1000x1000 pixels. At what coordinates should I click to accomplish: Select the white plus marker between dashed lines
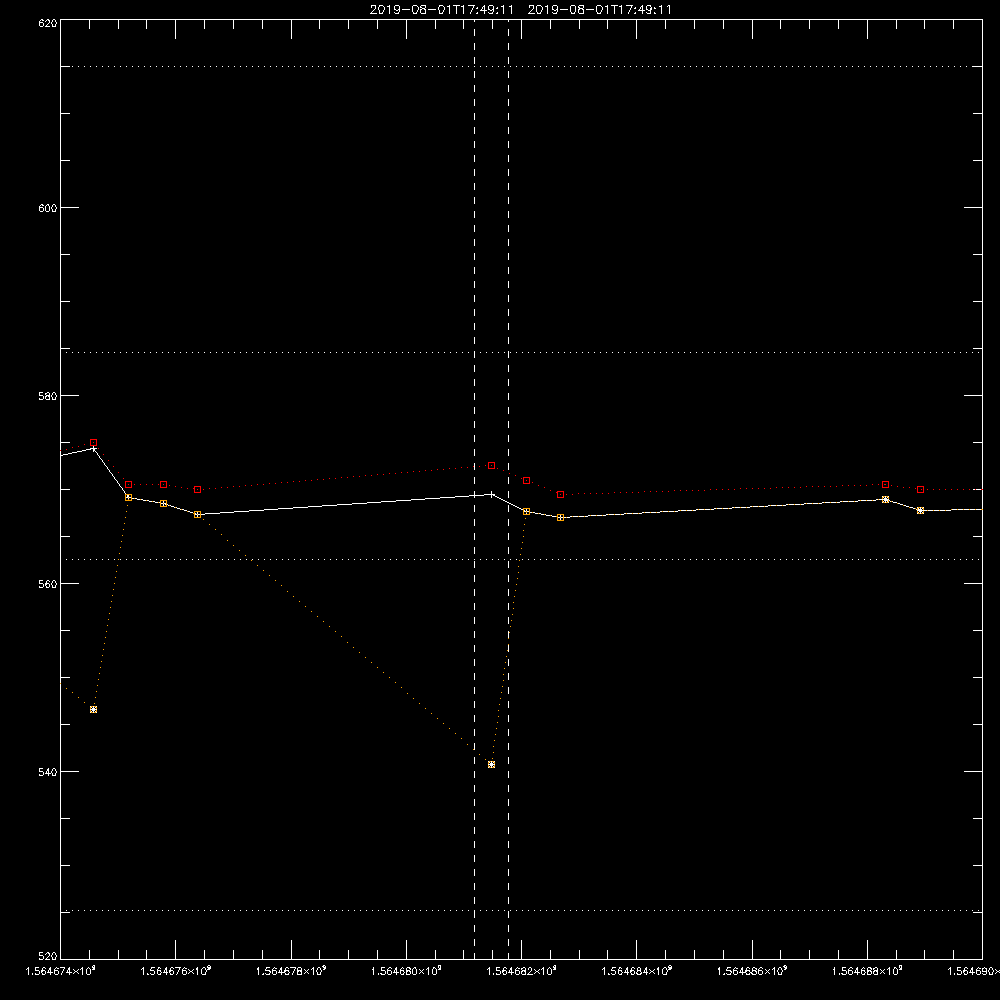point(491,494)
